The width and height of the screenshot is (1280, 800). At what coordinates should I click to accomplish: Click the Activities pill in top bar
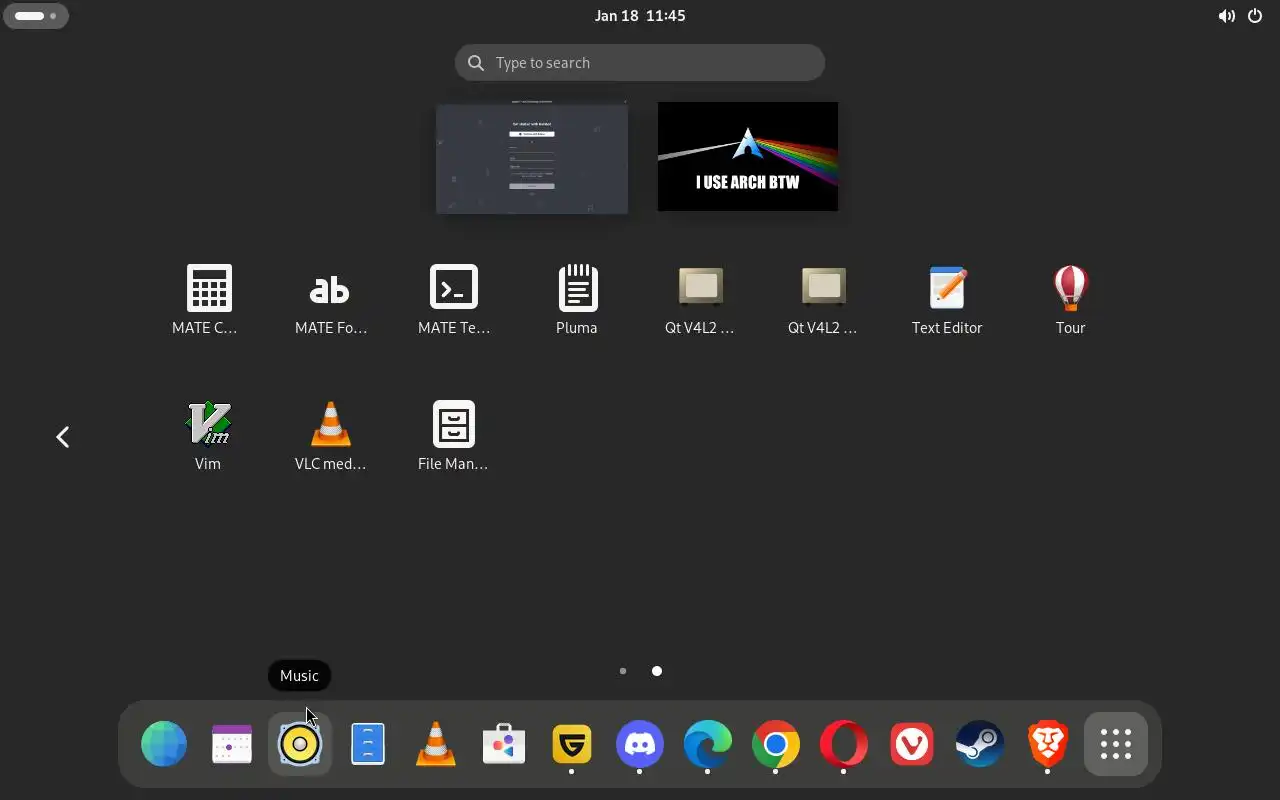click(37, 16)
